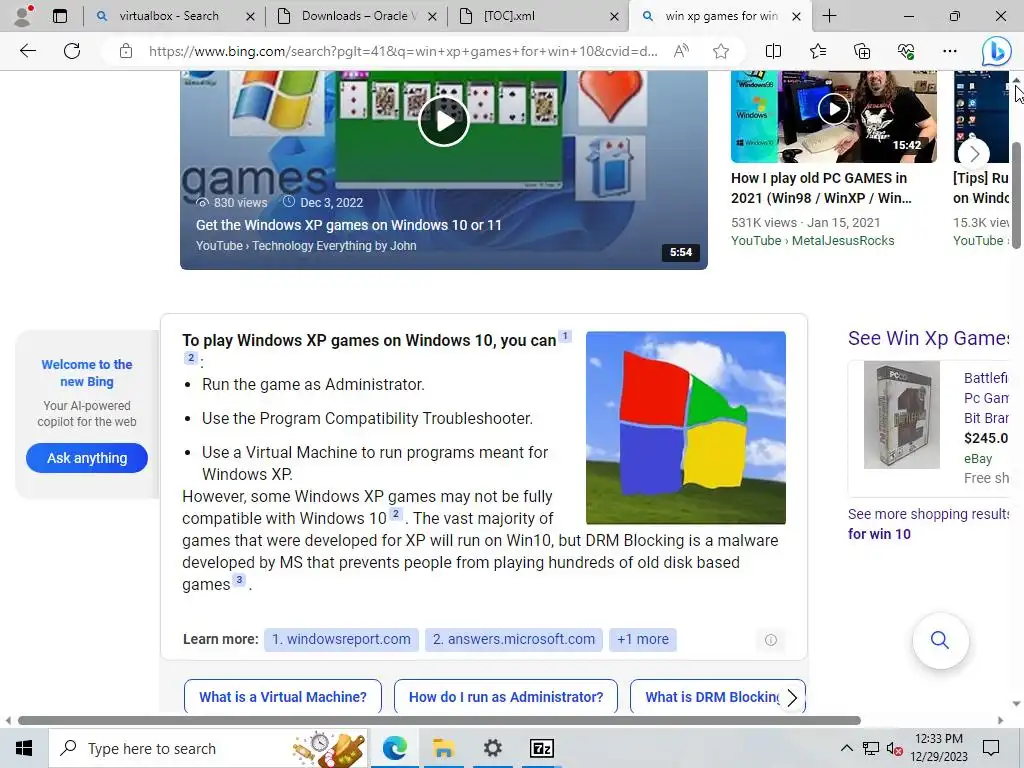Select How do I run as Administrator?
Viewport: 1024px width, 768px height.
(506, 697)
